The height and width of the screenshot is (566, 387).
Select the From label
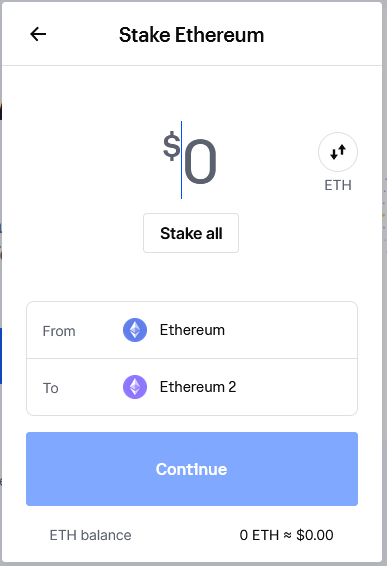click(59, 331)
